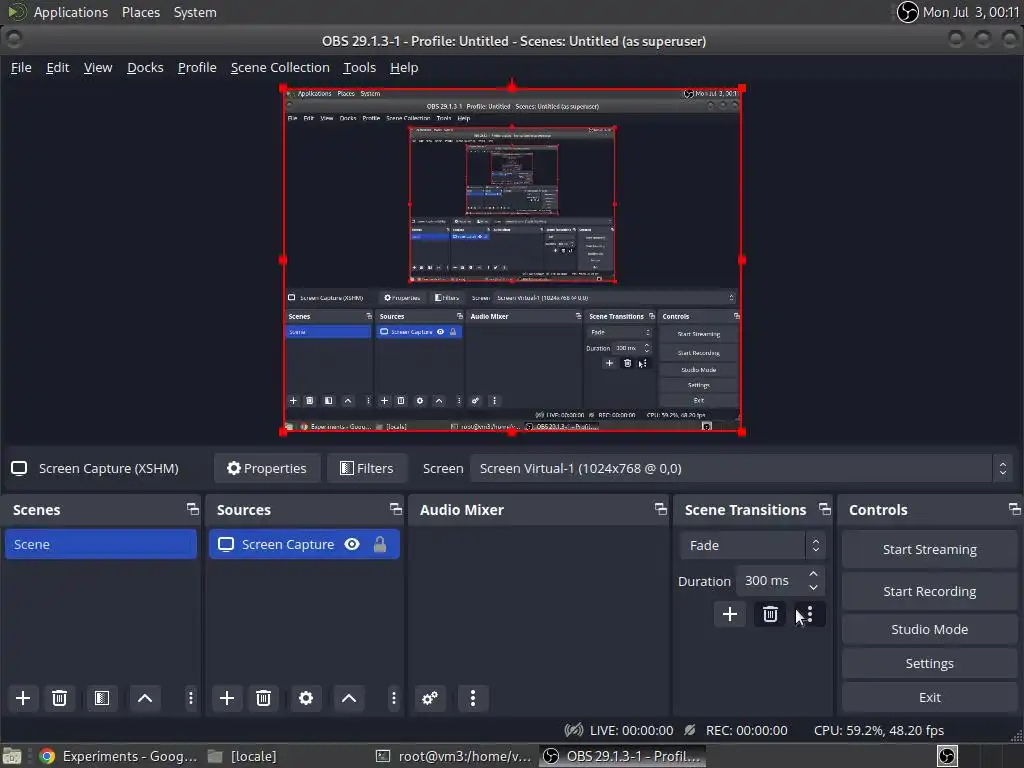Add a scene transition with plus icon

click(729, 614)
